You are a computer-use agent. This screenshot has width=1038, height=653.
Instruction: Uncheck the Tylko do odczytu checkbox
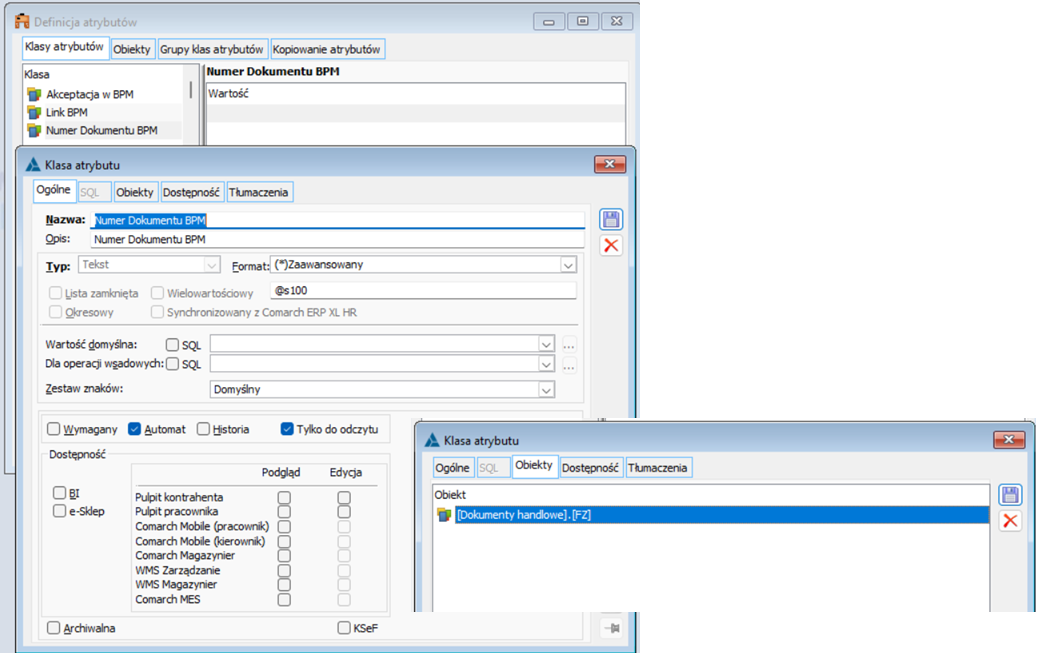coord(287,429)
